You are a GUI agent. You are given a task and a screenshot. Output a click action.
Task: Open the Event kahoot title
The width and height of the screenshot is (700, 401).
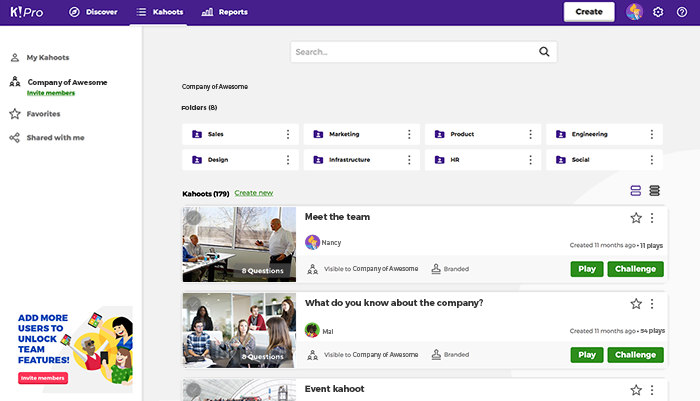(x=334, y=389)
